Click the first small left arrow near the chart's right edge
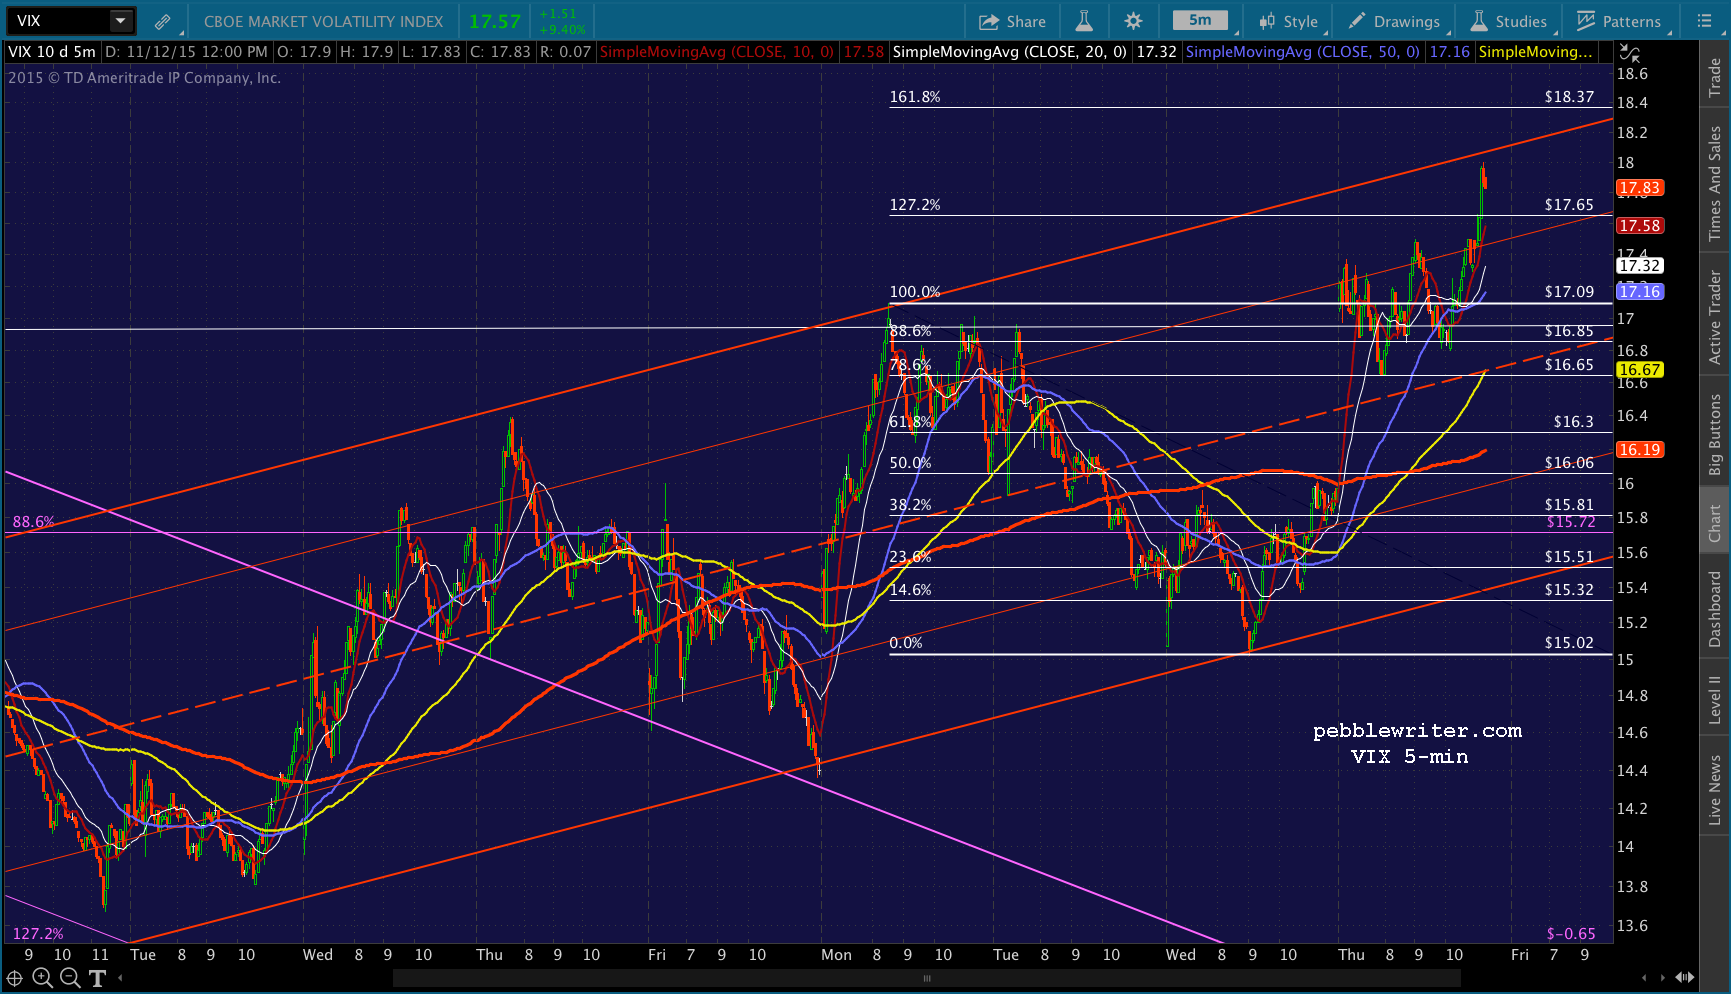The width and height of the screenshot is (1731, 994). pyautogui.click(x=1645, y=978)
